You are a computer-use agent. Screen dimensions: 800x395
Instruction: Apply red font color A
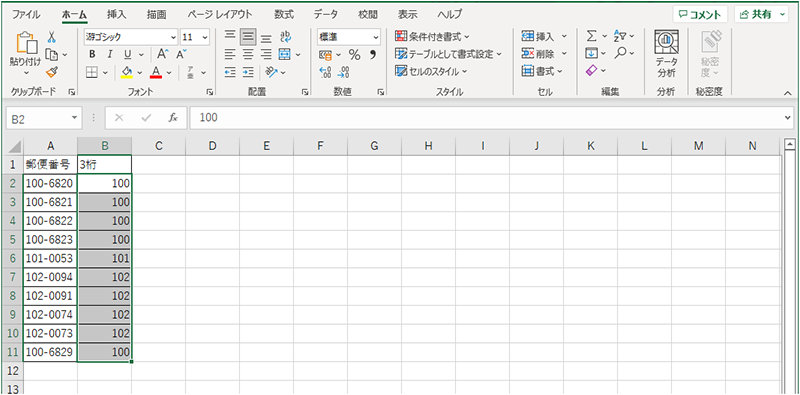point(156,72)
